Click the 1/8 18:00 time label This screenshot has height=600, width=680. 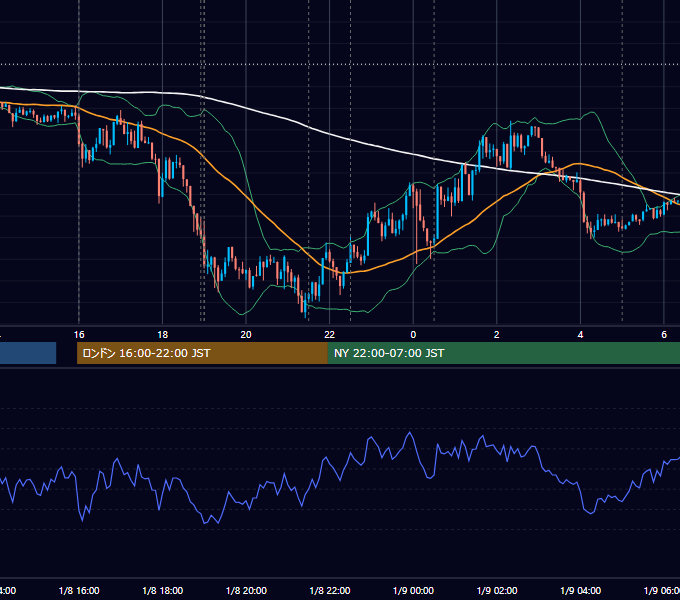(x=163, y=590)
